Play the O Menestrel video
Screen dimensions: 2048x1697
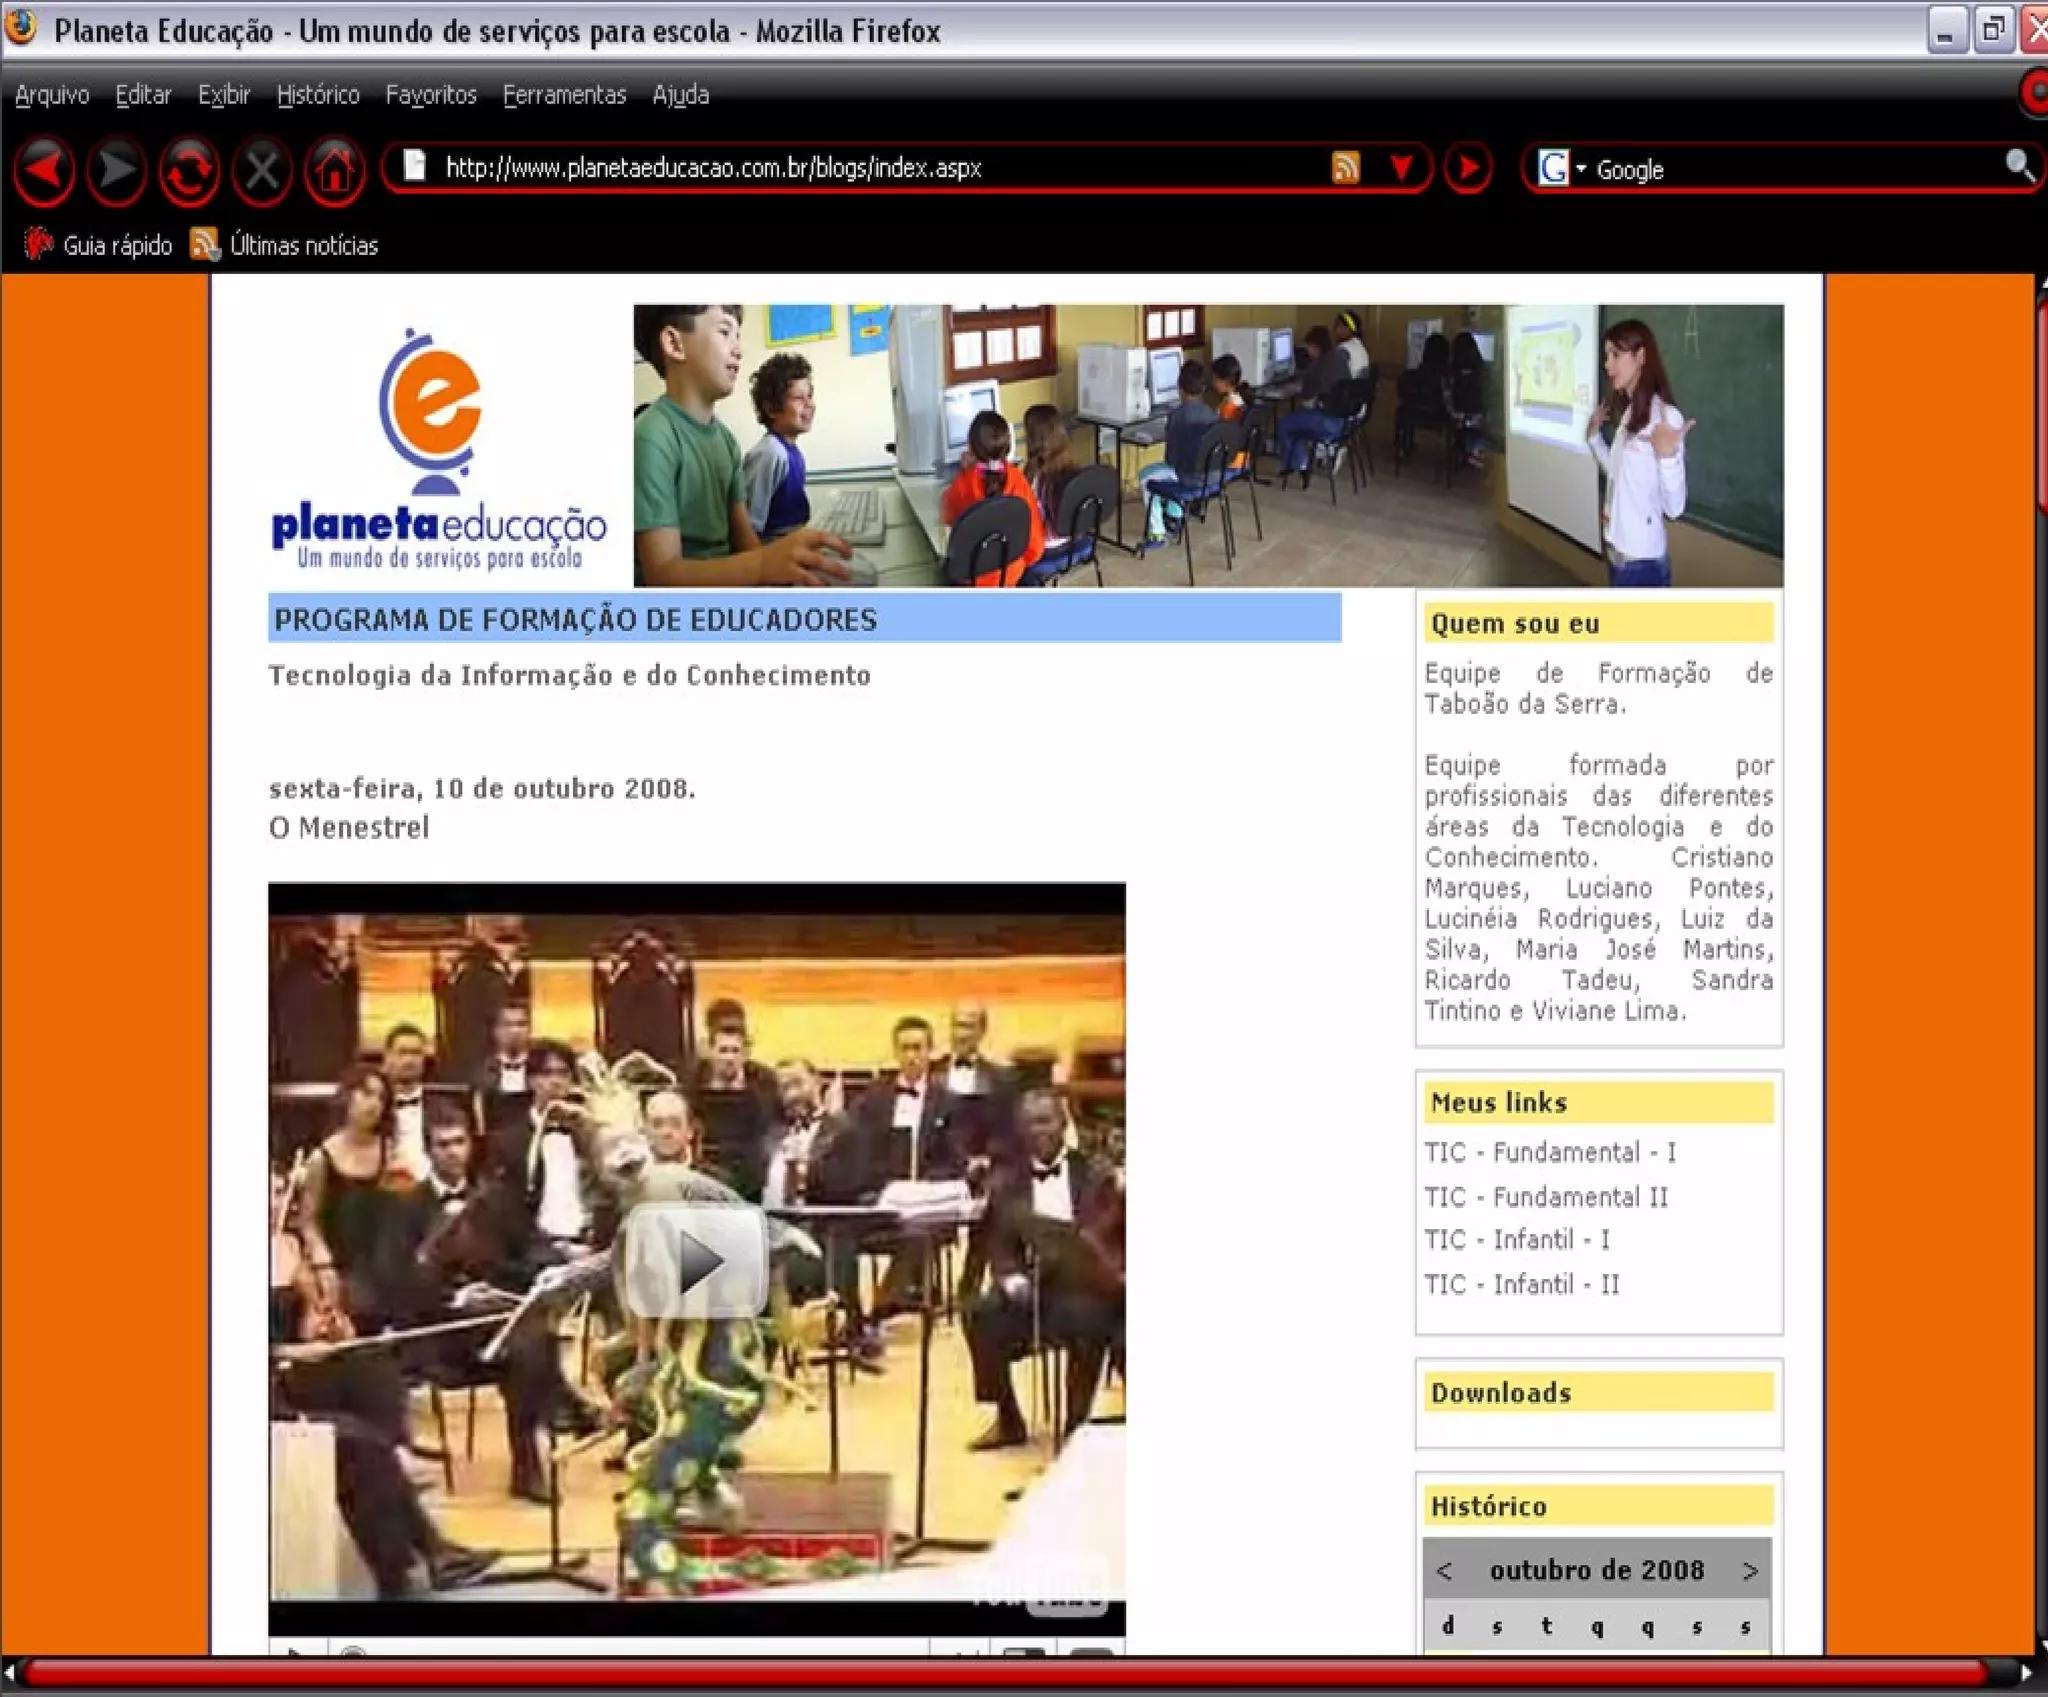coord(696,1260)
